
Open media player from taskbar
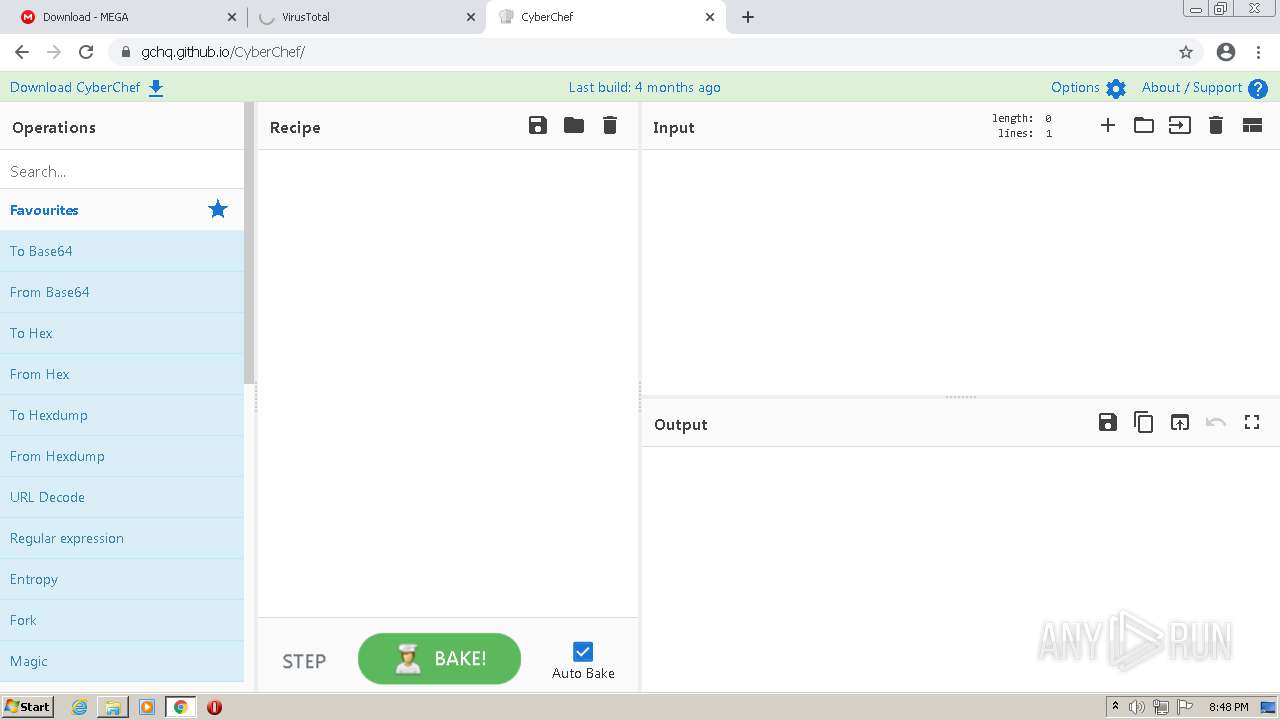[x=147, y=707]
